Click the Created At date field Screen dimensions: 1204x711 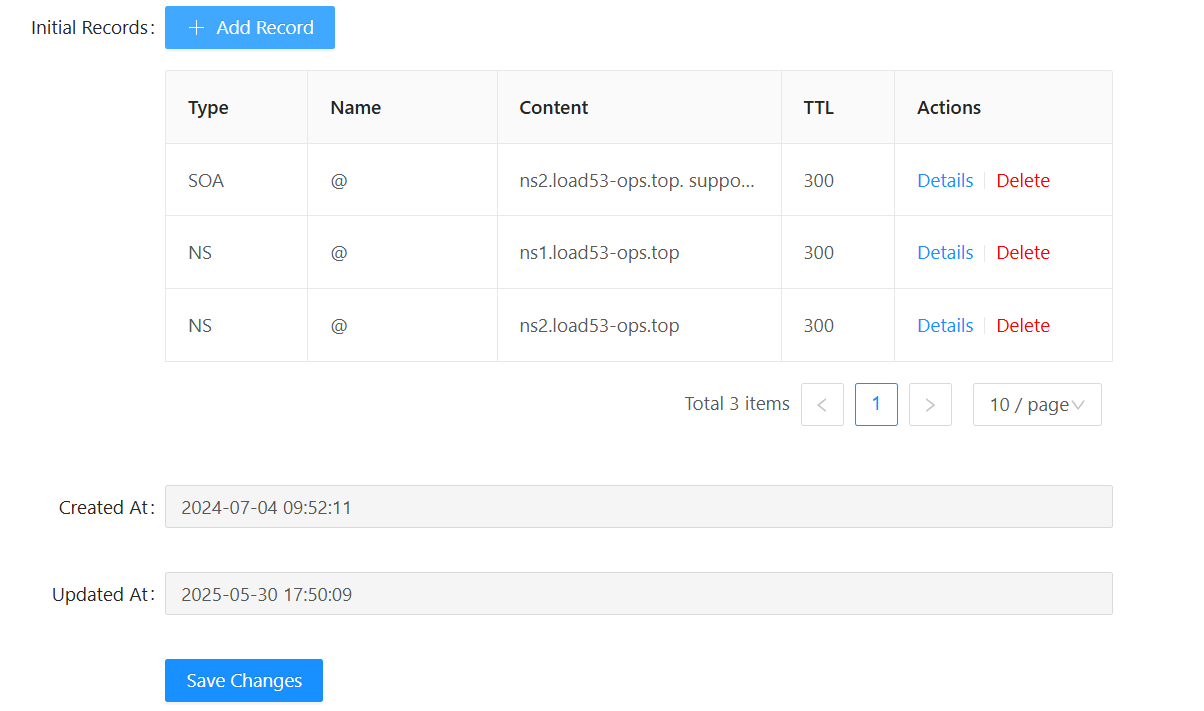point(638,507)
